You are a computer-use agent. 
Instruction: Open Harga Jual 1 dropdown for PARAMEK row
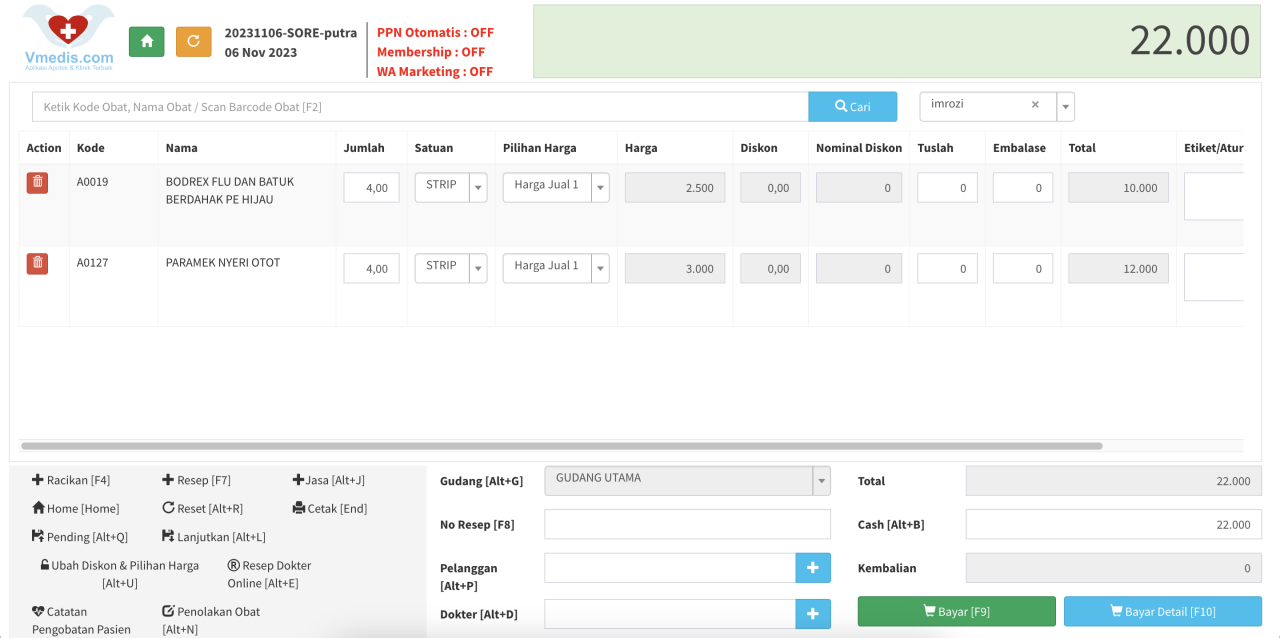click(x=600, y=269)
